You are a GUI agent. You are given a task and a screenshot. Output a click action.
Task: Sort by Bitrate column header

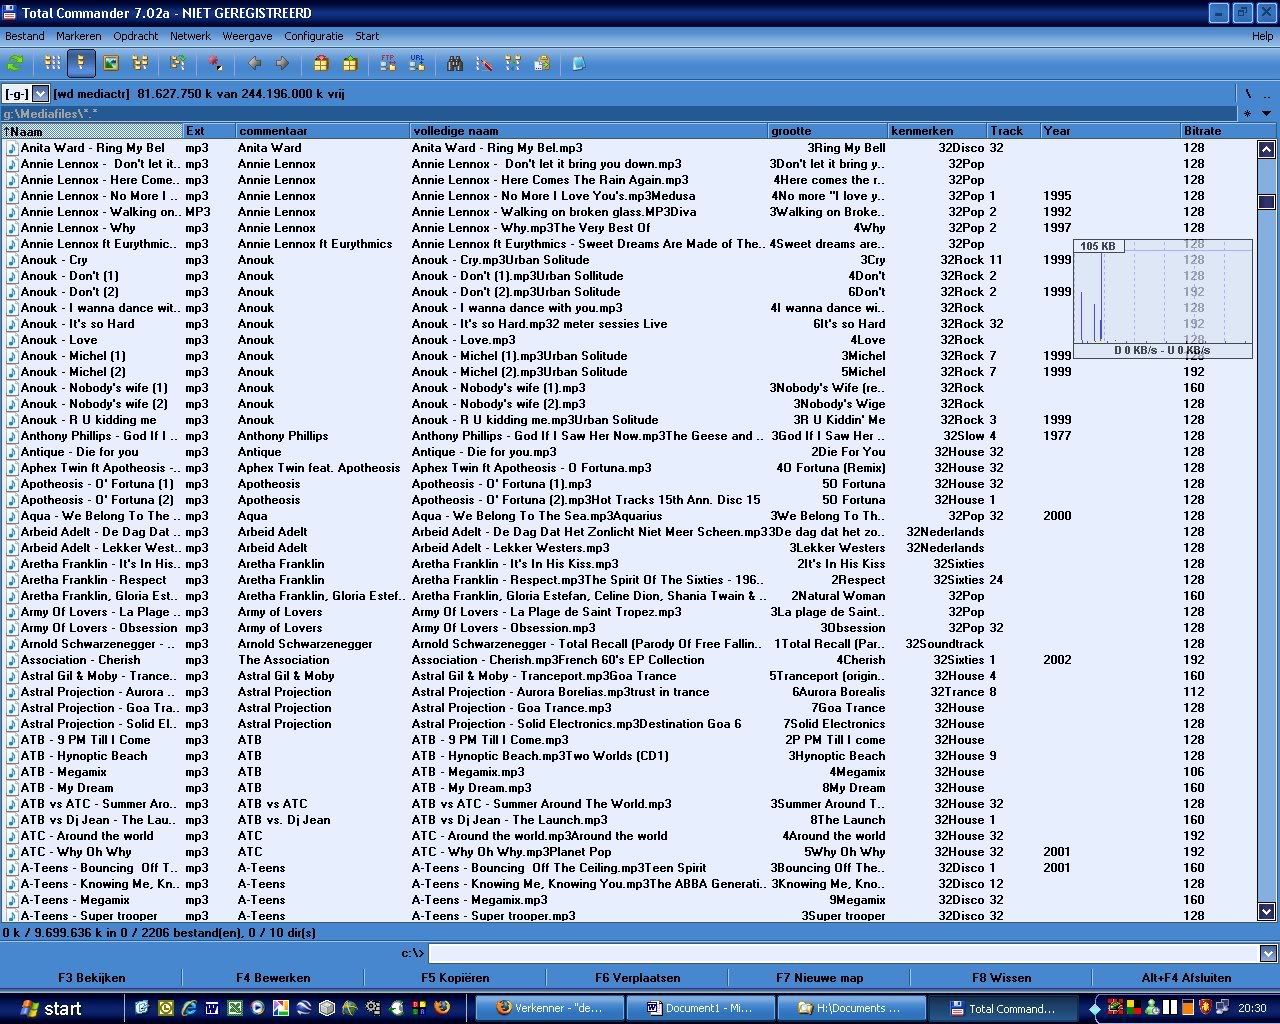tap(1229, 131)
